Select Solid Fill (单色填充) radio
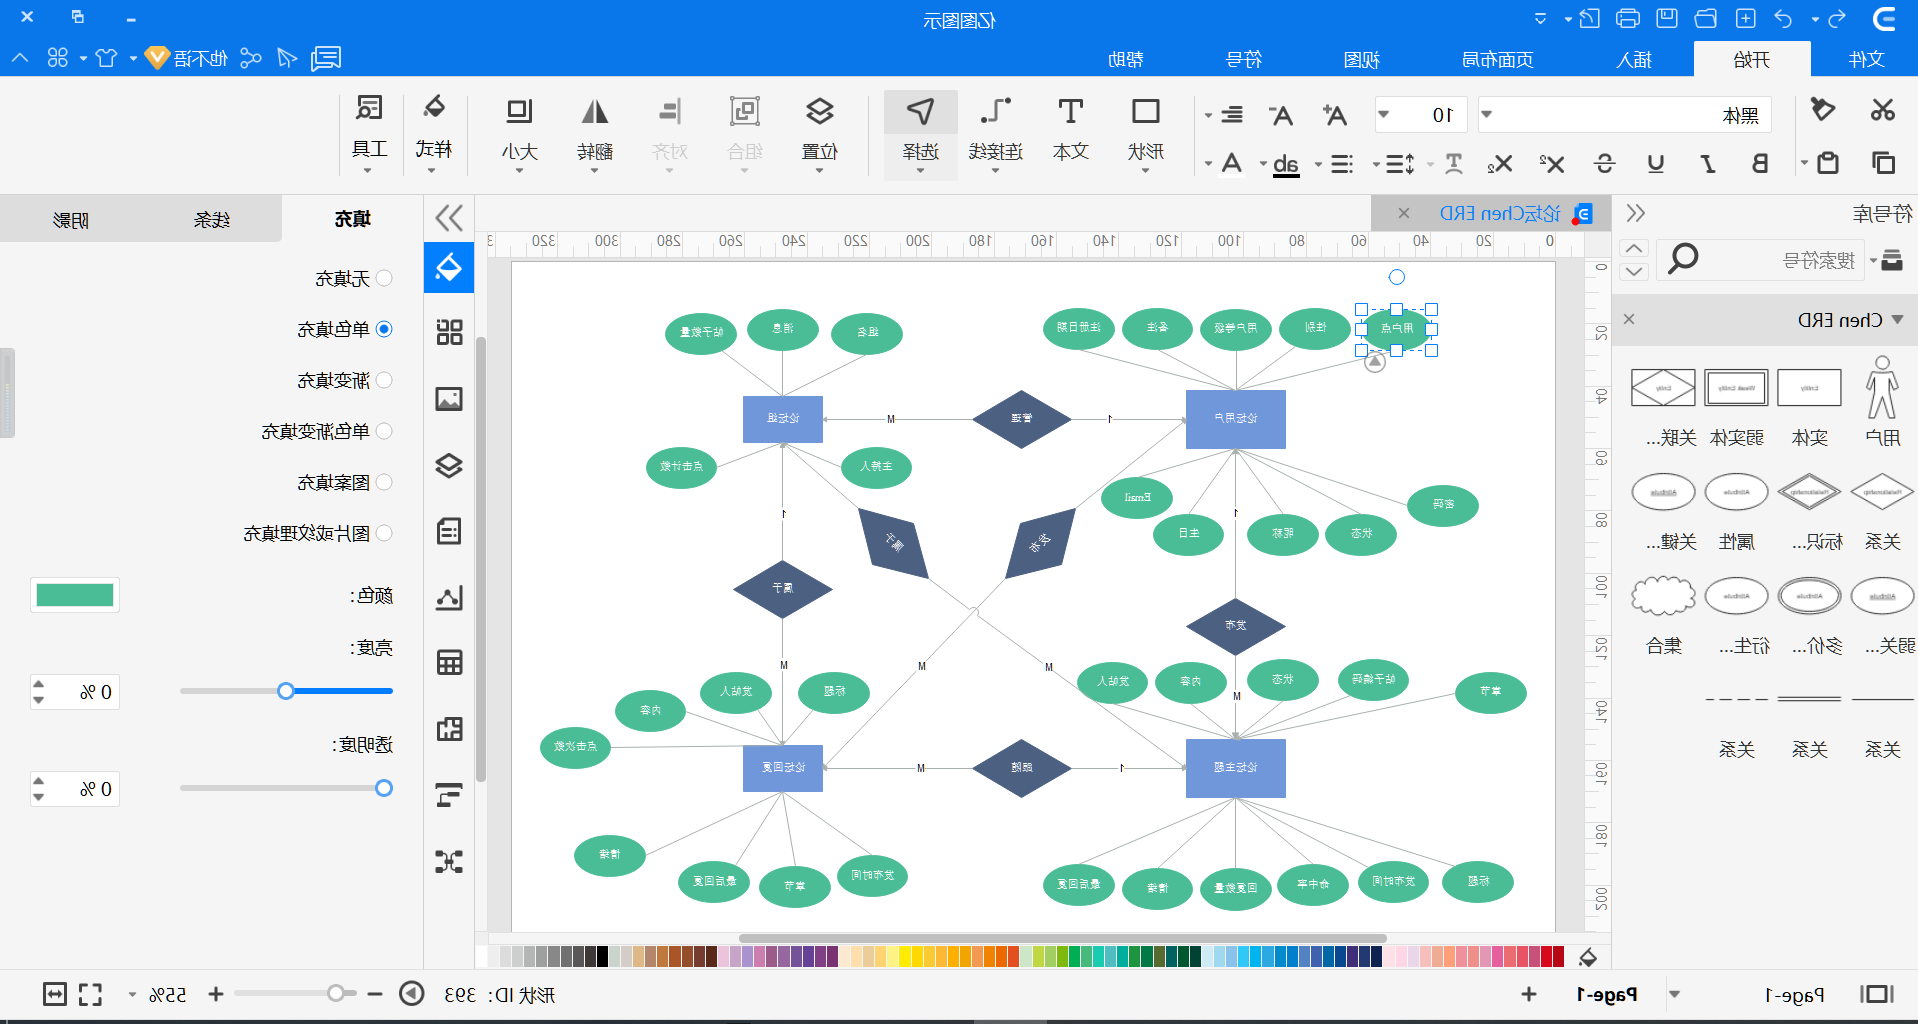Screen dimensions: 1918x1024 384,329
